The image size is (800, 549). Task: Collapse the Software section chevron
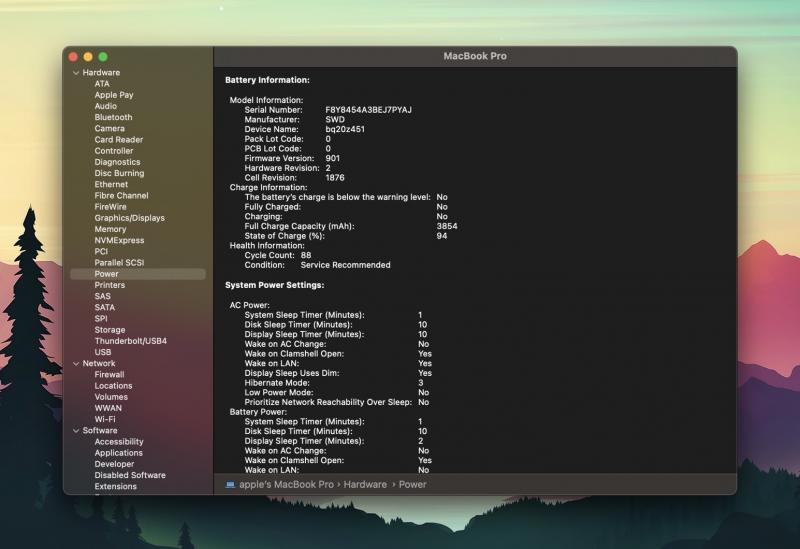[76, 431]
